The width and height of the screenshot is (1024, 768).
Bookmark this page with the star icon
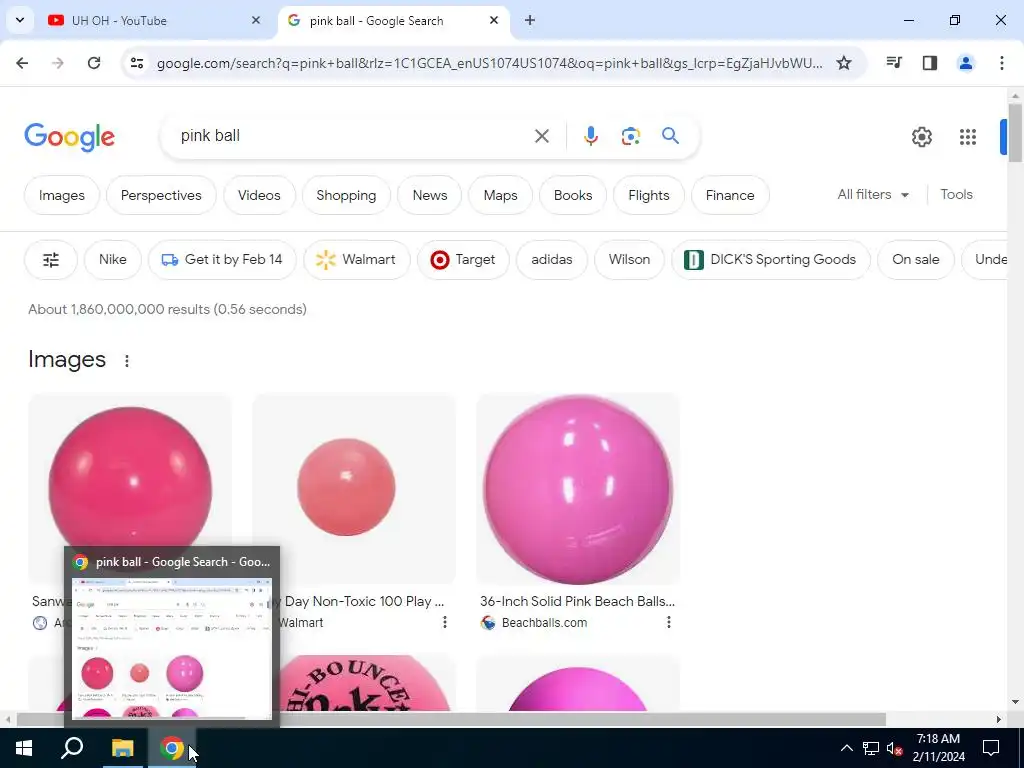point(844,63)
